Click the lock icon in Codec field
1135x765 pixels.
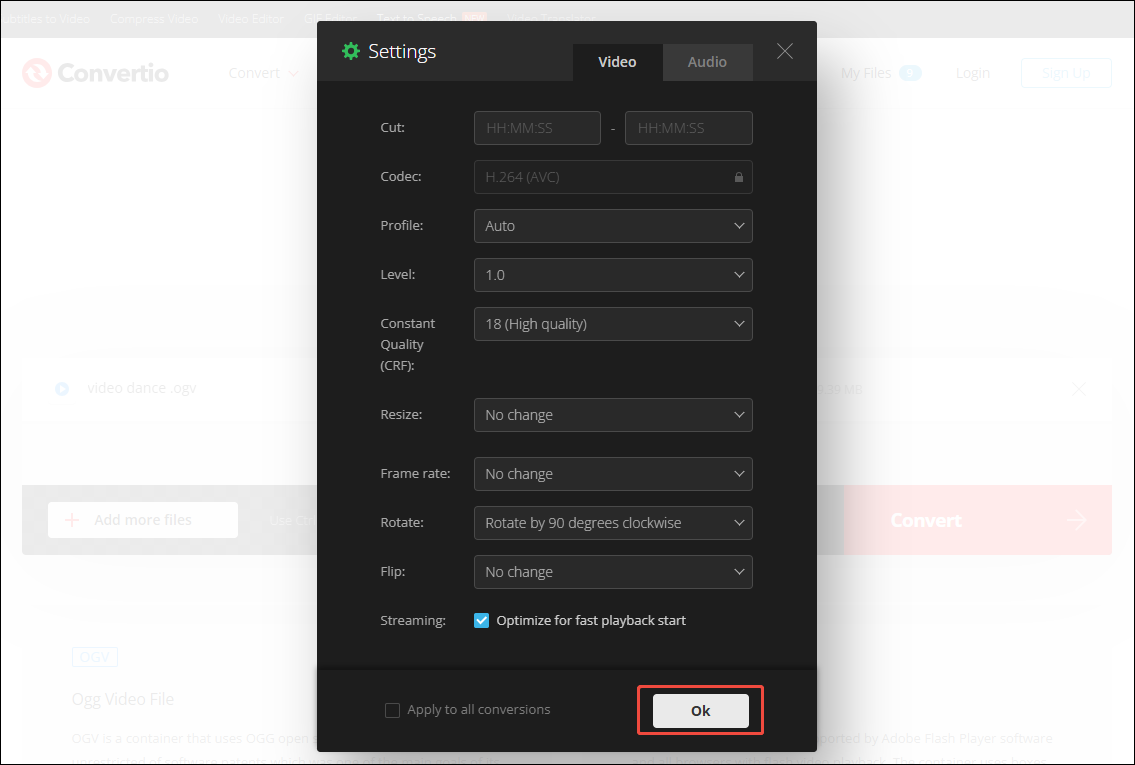738,177
